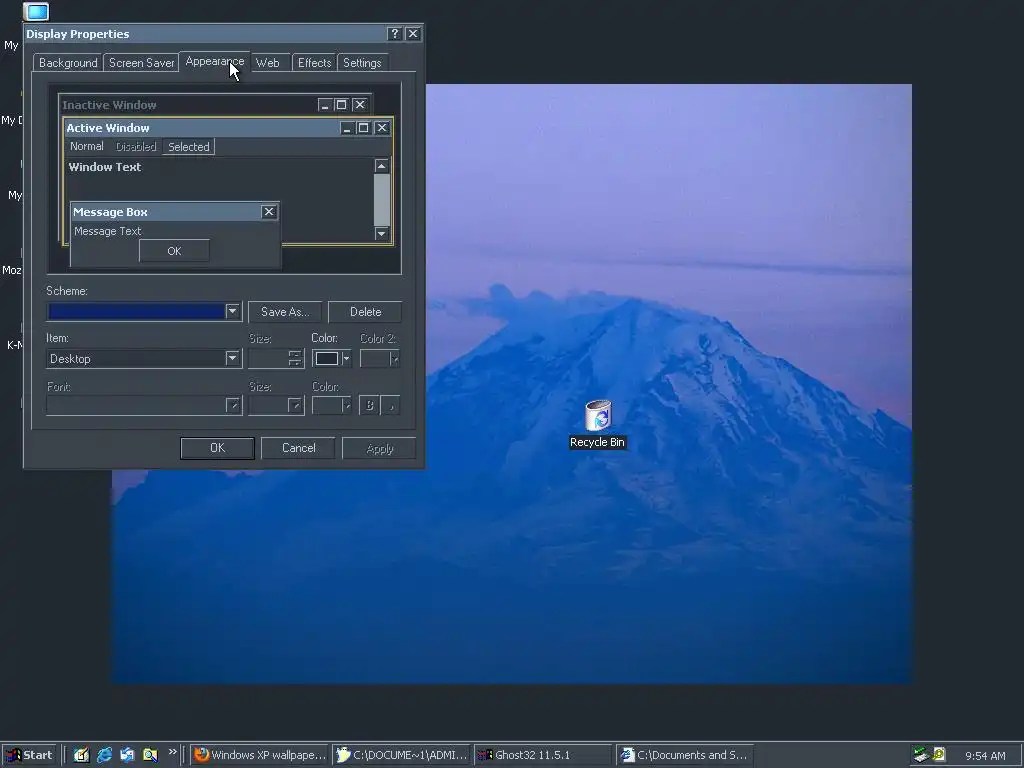Image resolution: width=1024 pixels, height=768 pixels.
Task: Delete the selected scheme
Action: coord(365,312)
